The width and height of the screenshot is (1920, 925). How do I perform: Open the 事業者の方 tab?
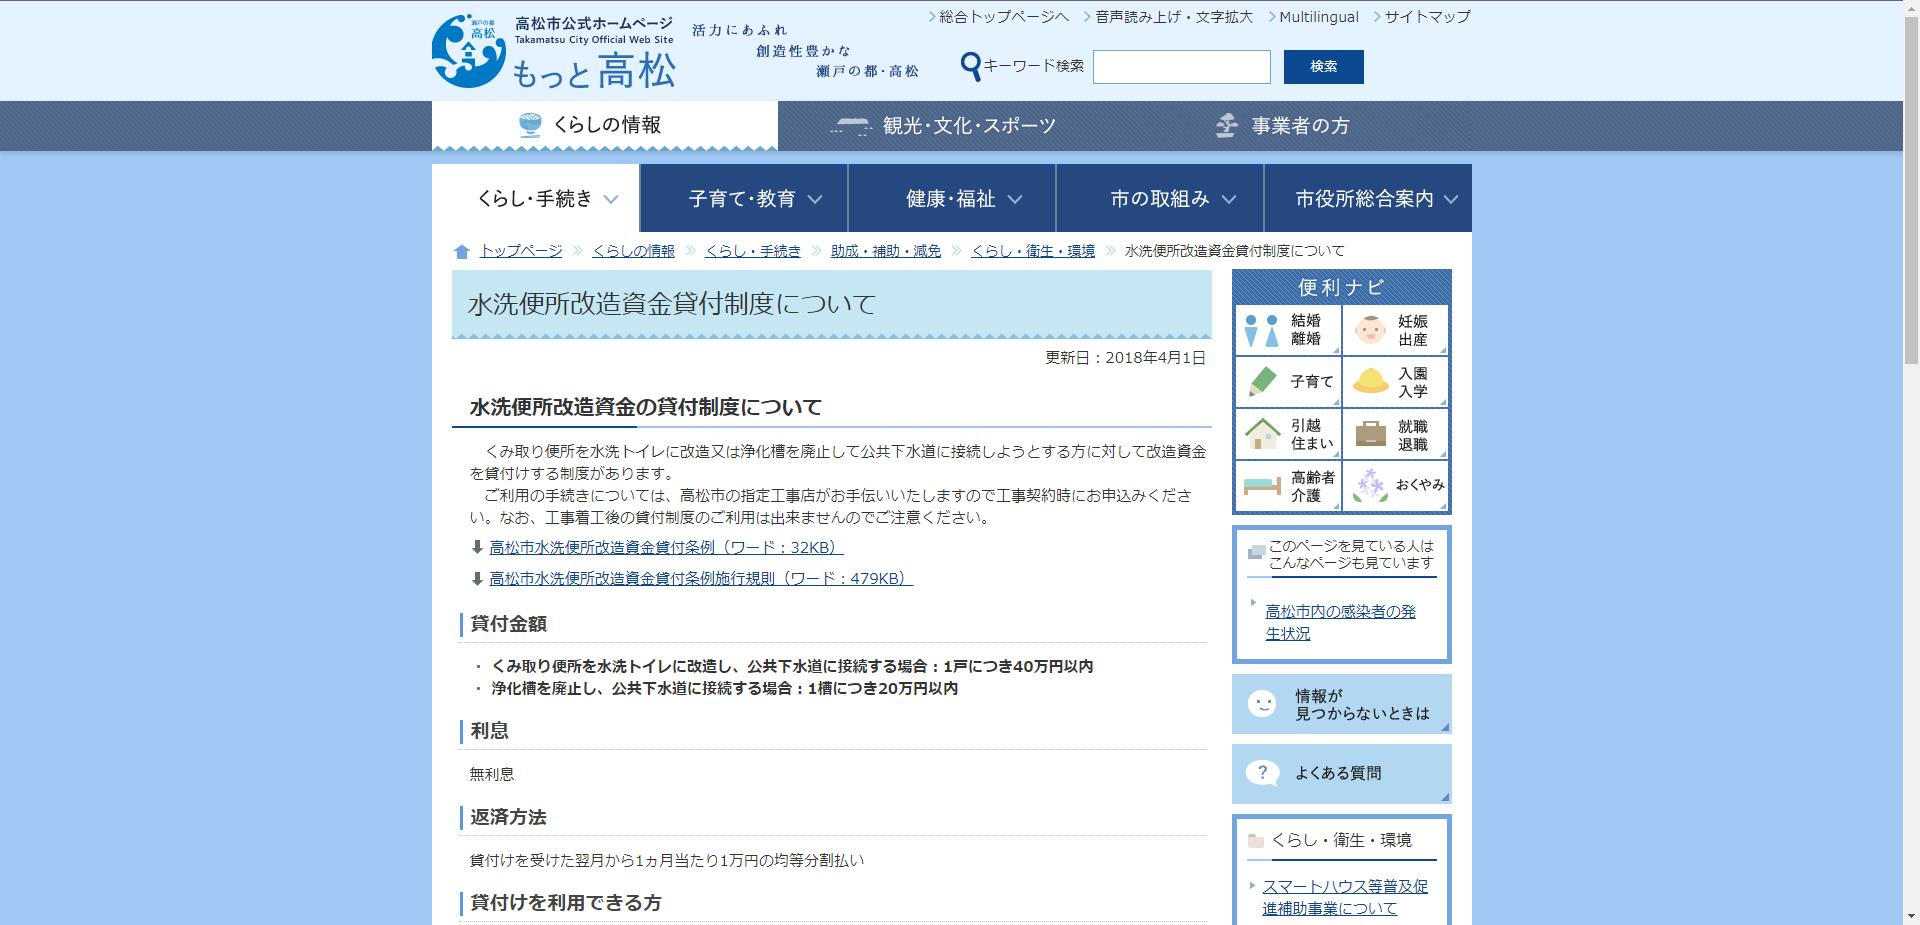pos(1285,125)
